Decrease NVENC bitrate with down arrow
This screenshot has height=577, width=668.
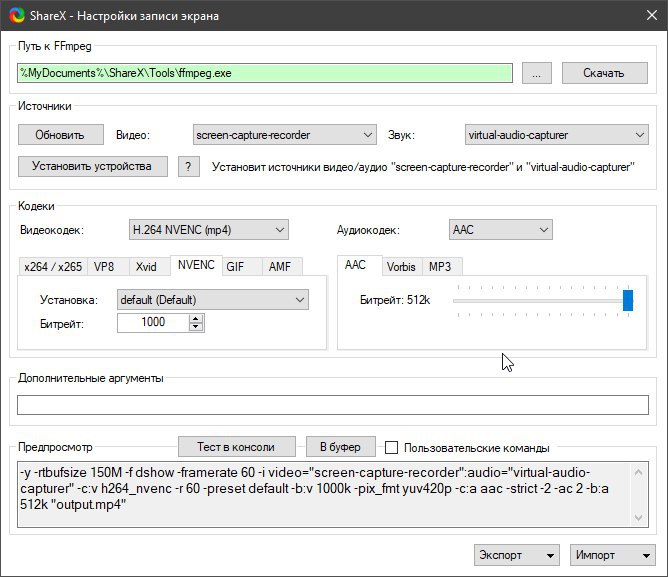pos(196,327)
